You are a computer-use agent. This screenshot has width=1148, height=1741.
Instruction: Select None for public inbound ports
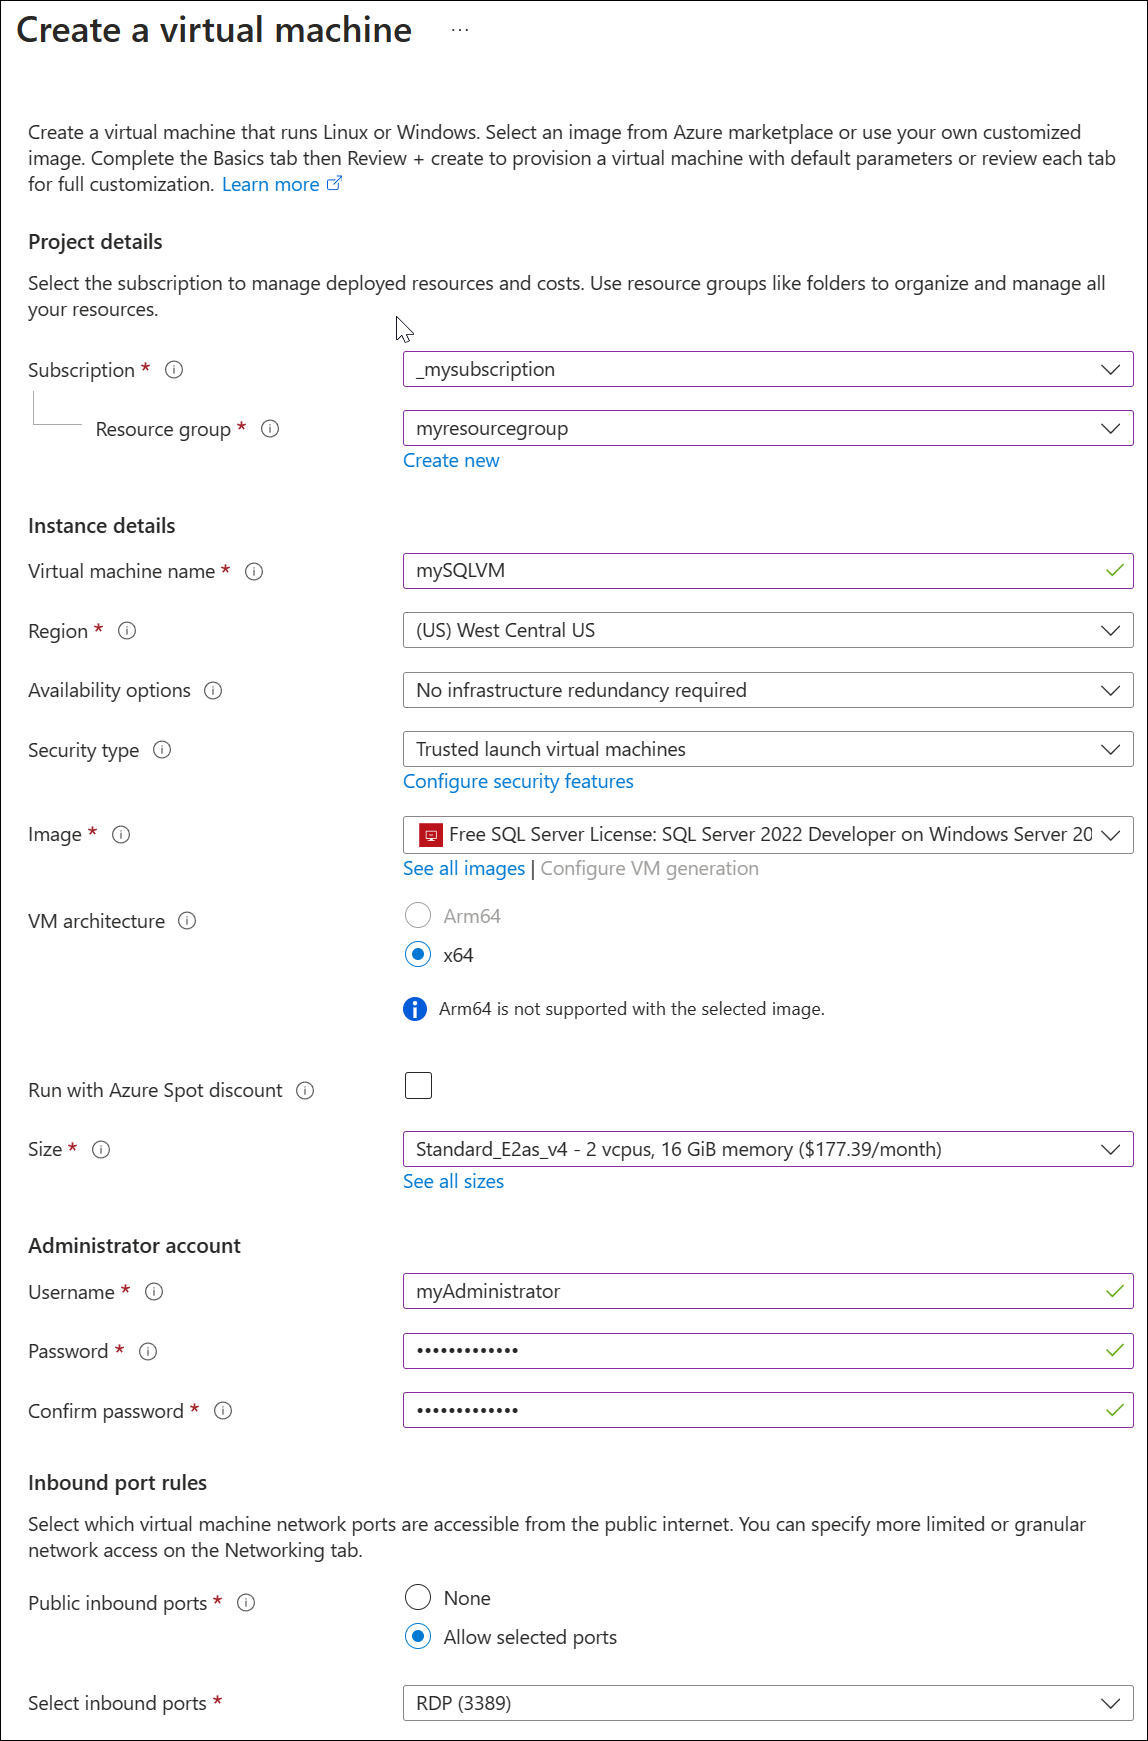418,1598
